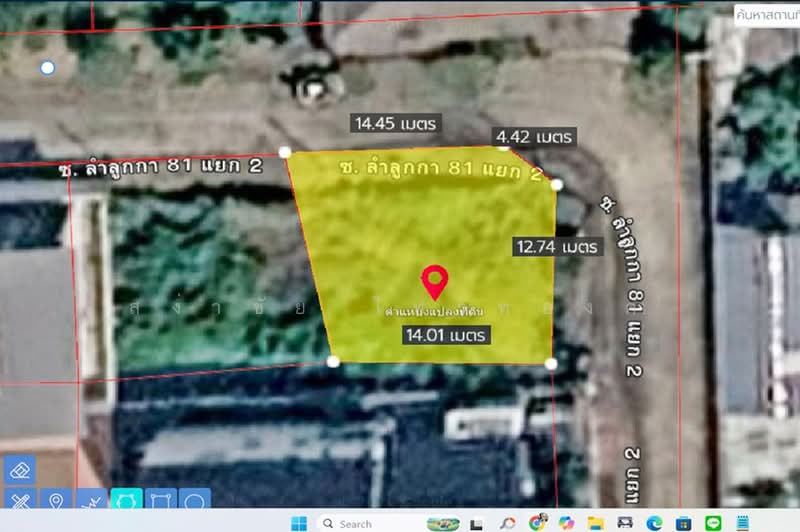
Task: Click the search place input field
Action: (767, 15)
